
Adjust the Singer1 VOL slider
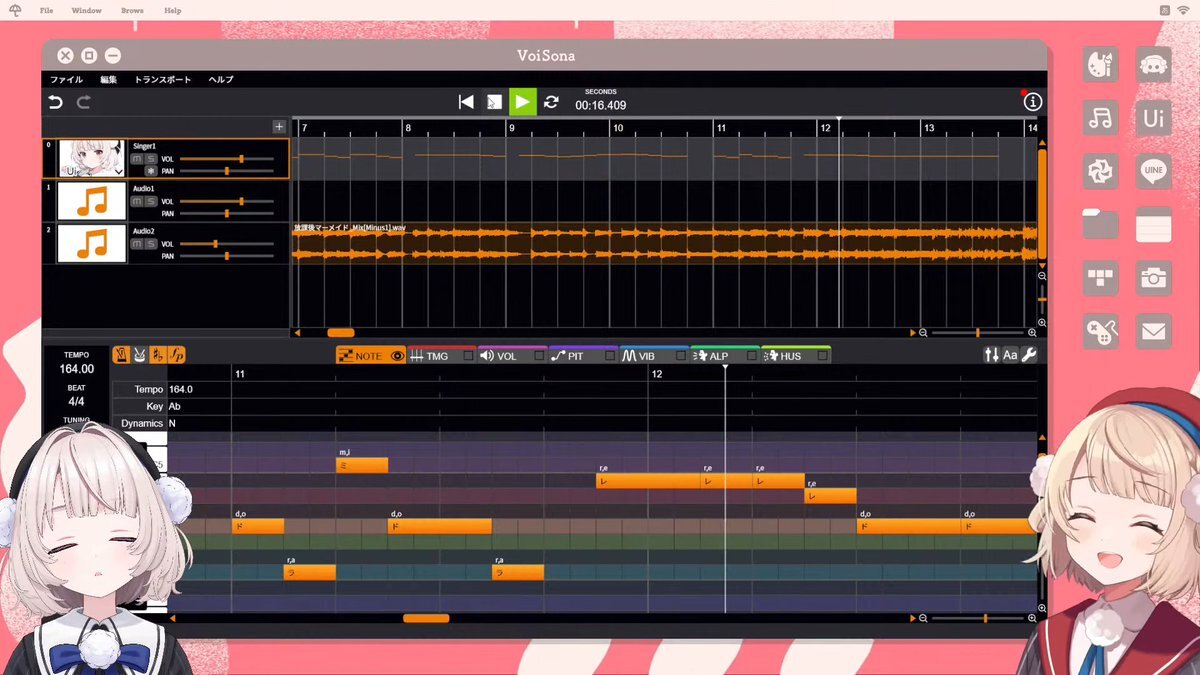tap(226, 159)
